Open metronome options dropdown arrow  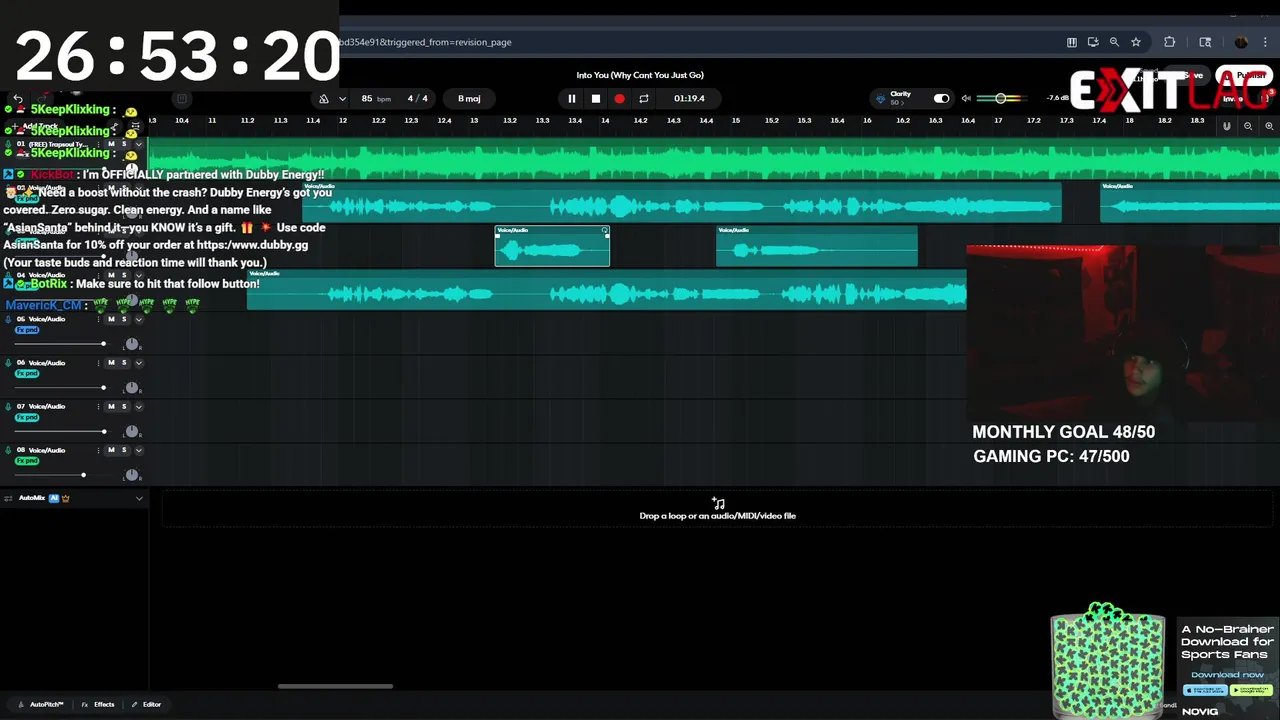point(342,98)
